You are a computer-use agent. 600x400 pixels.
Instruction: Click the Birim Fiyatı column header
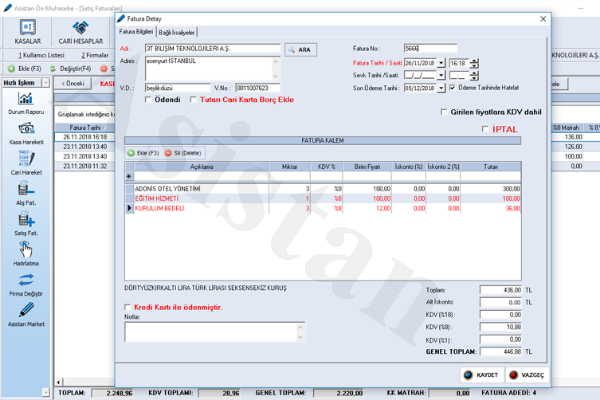[x=367, y=167]
